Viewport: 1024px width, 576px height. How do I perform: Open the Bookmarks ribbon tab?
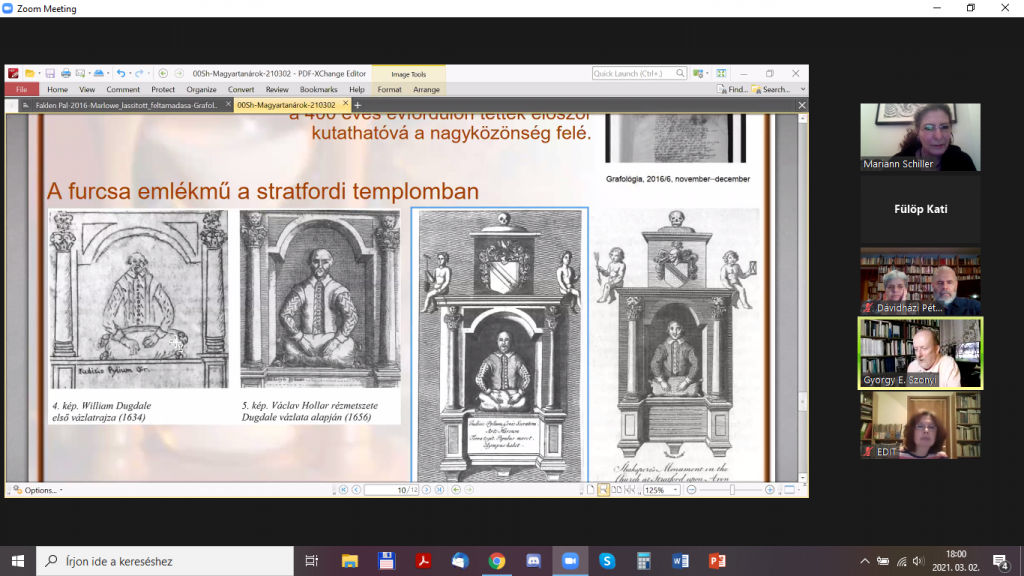[x=319, y=89]
